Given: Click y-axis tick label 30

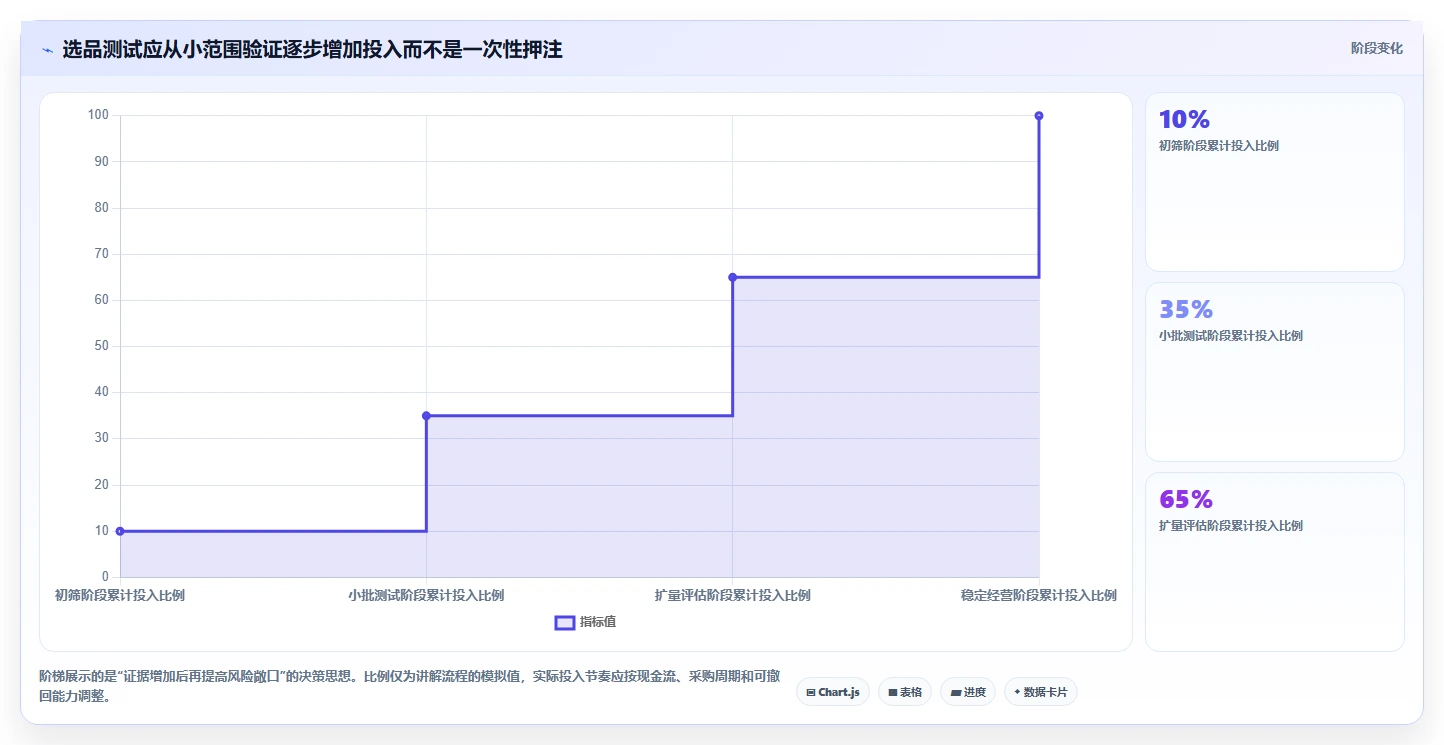Looking at the screenshot, I should point(102,438).
